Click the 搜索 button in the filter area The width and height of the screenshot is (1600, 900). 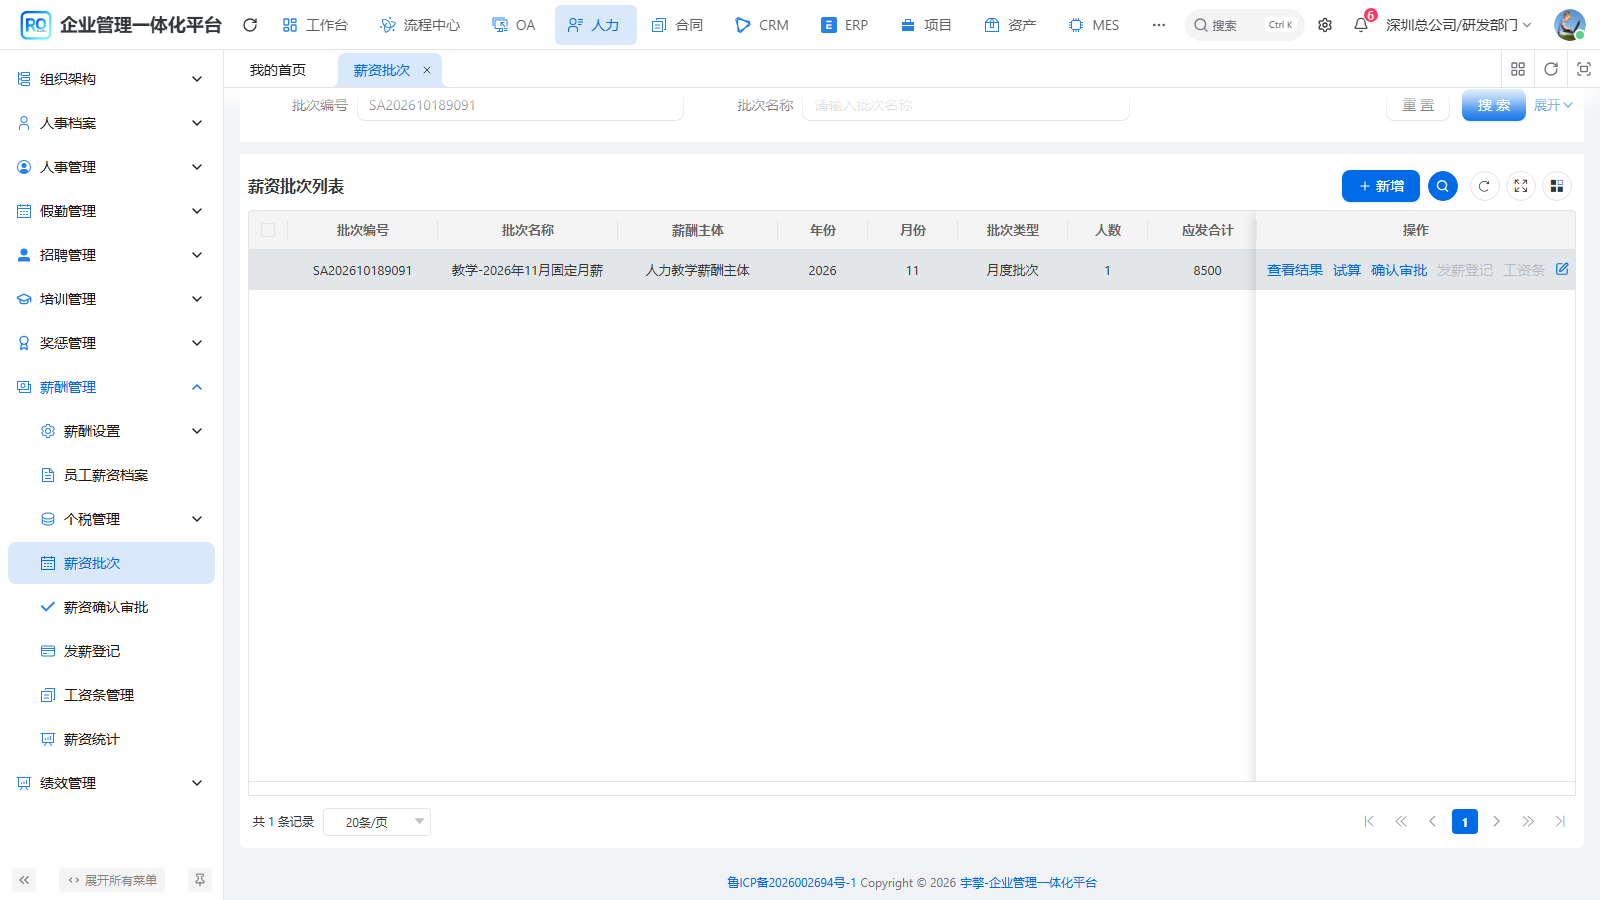[x=1494, y=105]
